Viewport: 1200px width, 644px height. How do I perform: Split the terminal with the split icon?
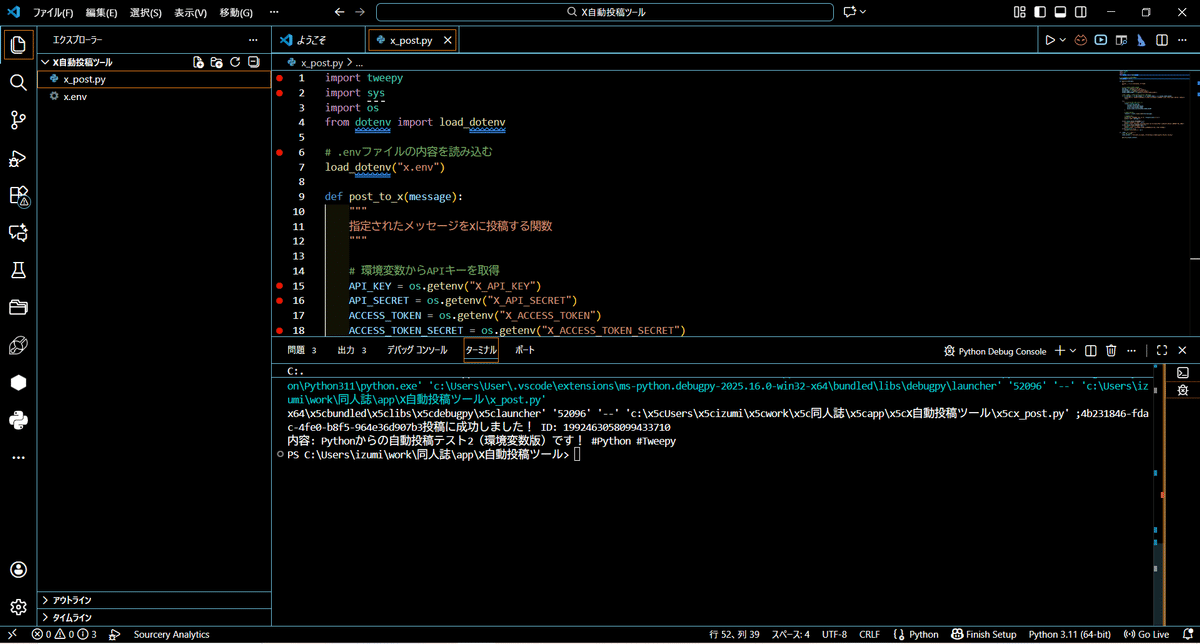[x=1090, y=350]
